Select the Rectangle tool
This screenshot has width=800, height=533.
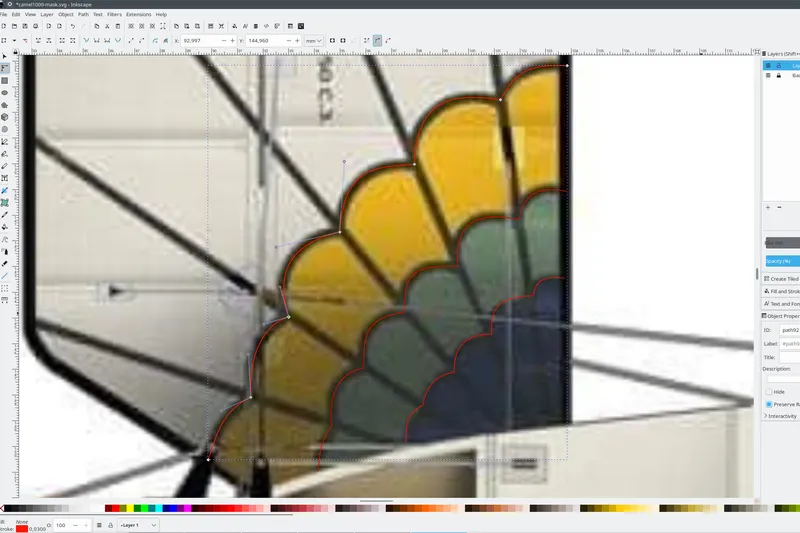[x=5, y=81]
